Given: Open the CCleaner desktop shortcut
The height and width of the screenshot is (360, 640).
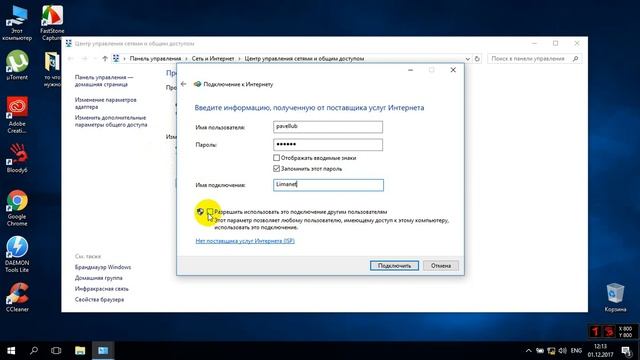Looking at the screenshot, I should coord(17,297).
